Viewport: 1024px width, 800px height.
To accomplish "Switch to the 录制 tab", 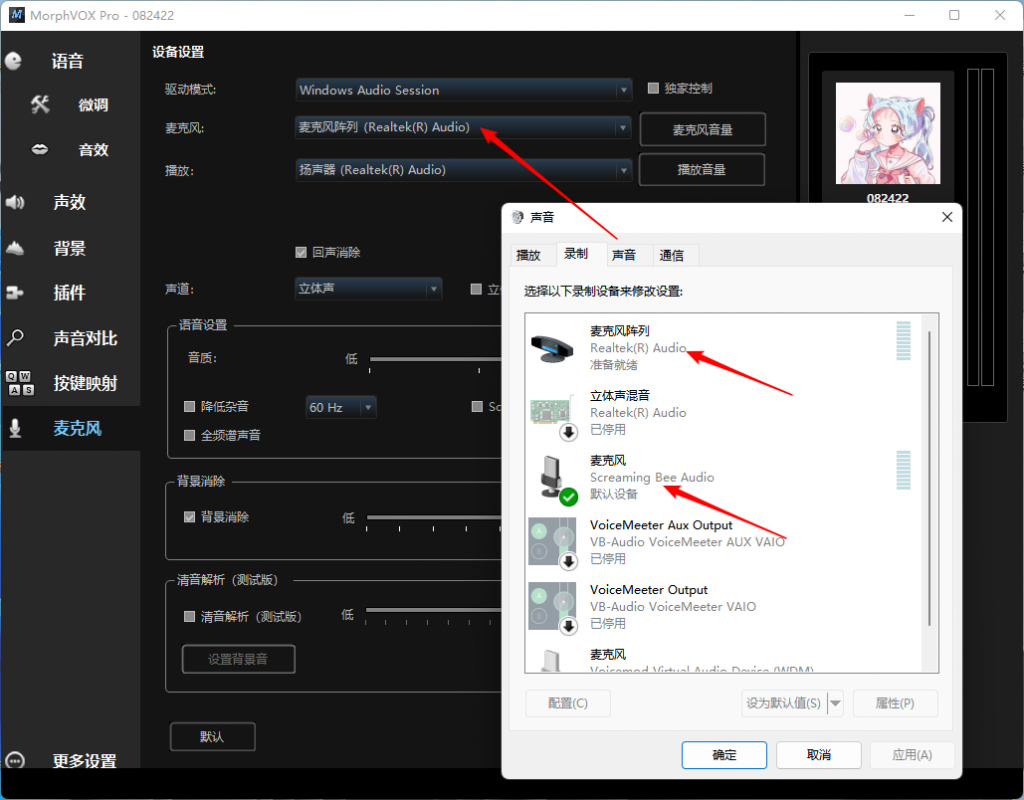I will pyautogui.click(x=576, y=253).
